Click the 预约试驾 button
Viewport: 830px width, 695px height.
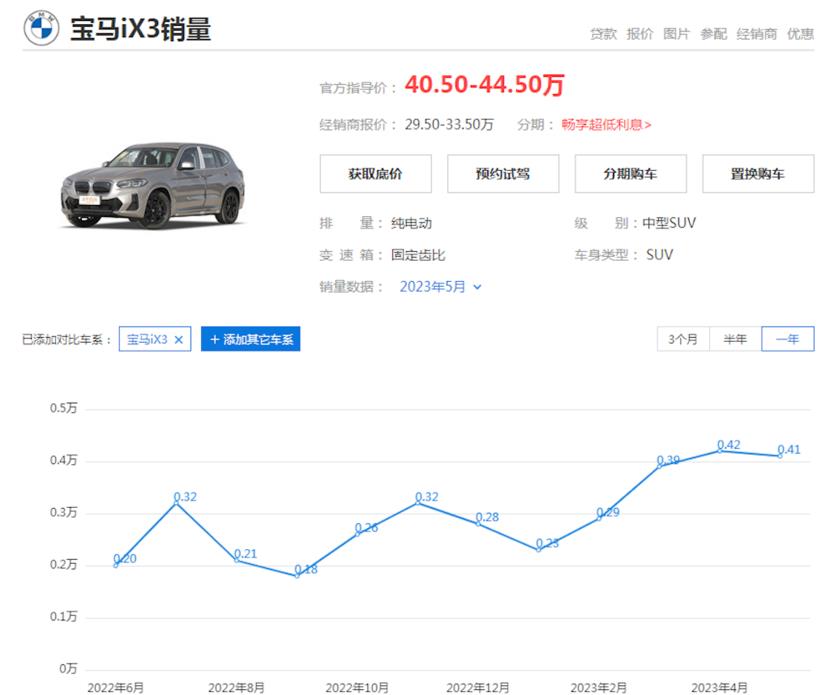503,174
